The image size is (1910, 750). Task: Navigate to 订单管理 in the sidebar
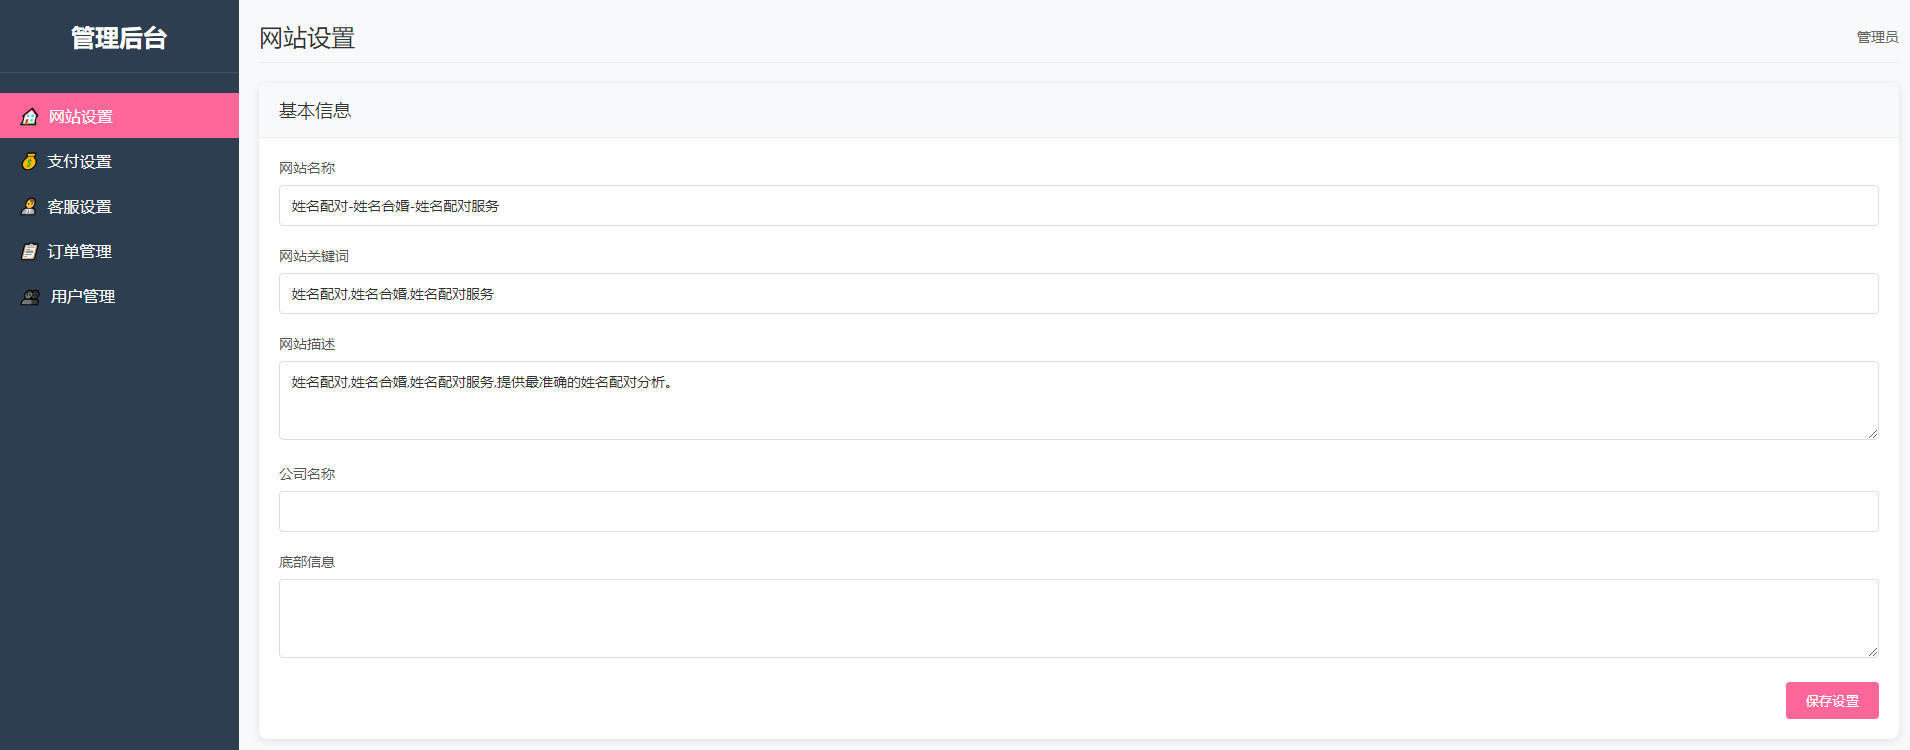coord(80,252)
